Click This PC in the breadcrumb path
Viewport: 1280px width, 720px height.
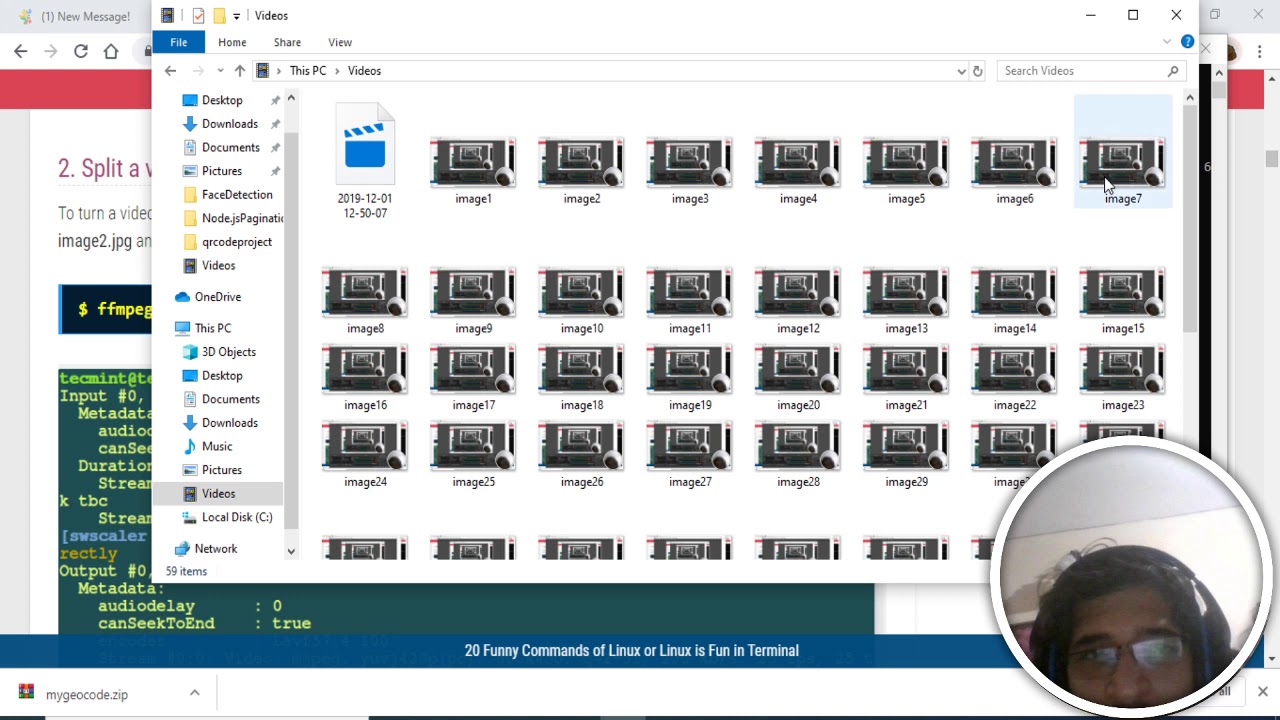coord(307,71)
